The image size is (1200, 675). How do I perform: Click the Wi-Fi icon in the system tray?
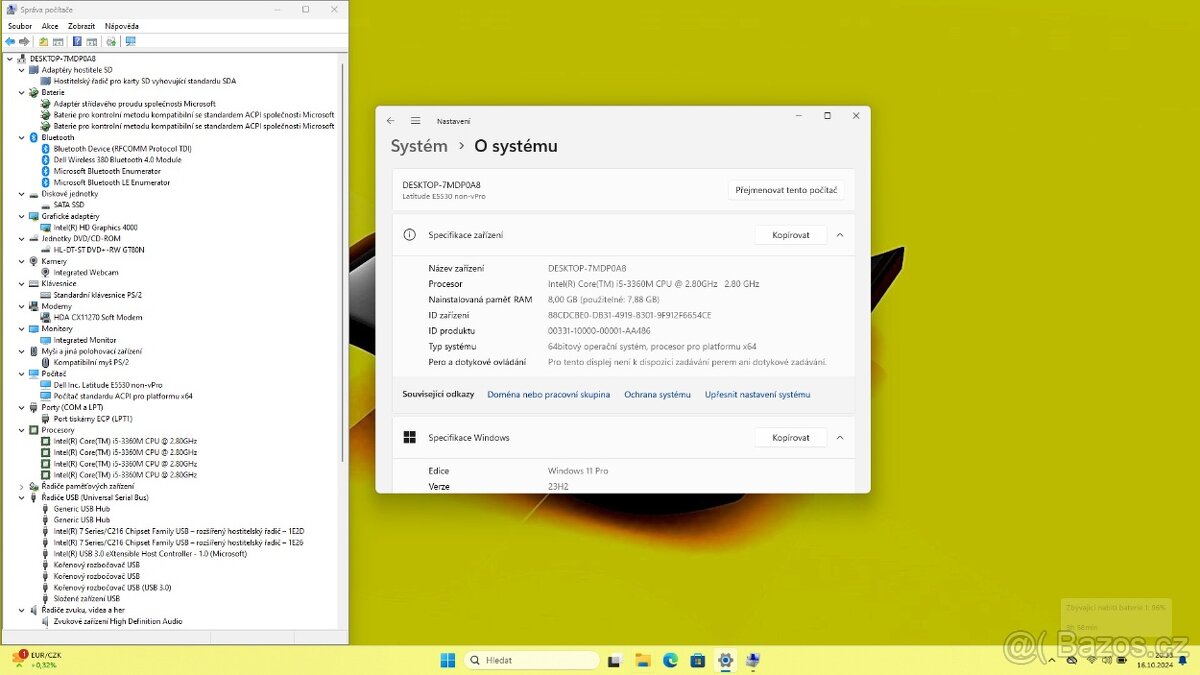[x=1091, y=660]
